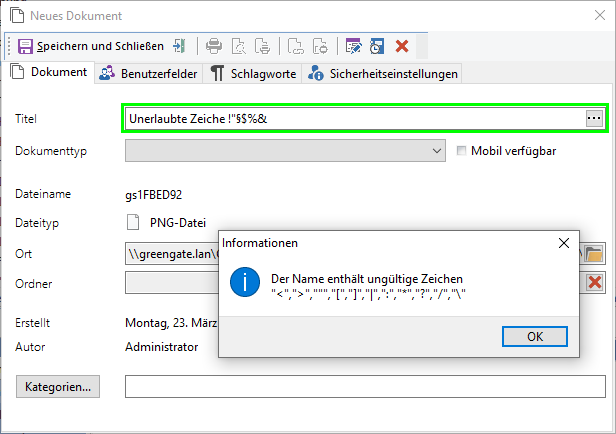Click the Administrator author text
Viewport: 616px width, 434px height.
coord(161,347)
